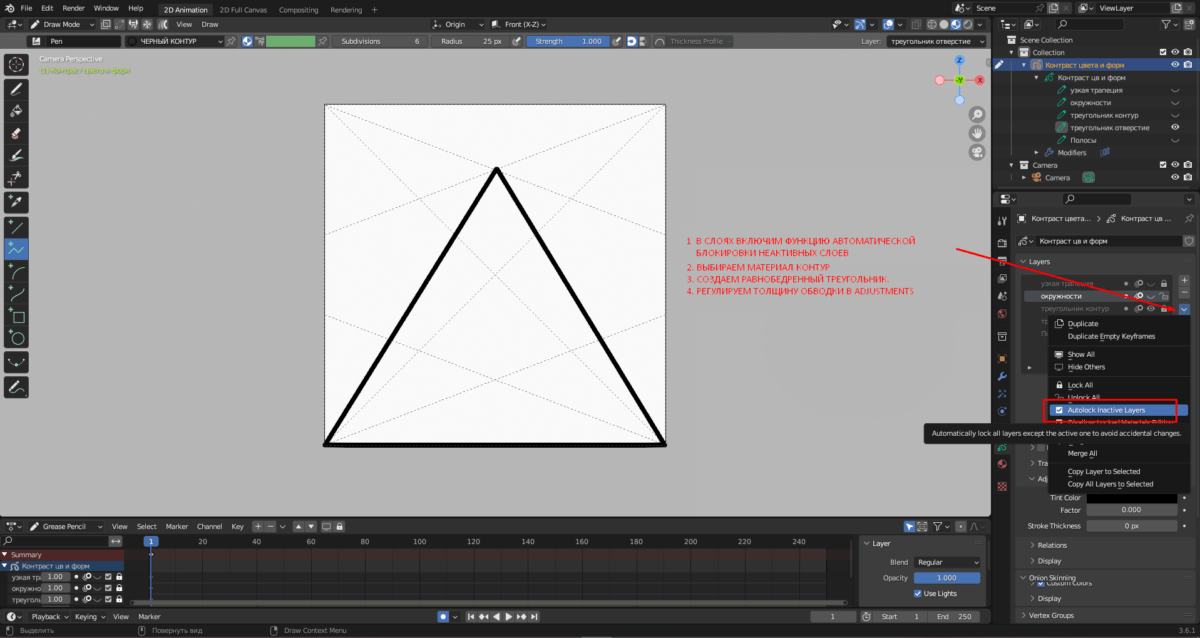Toggle Autolock Inactive Layers checkbox
This screenshot has width=1200, height=638.
pos(1059,410)
